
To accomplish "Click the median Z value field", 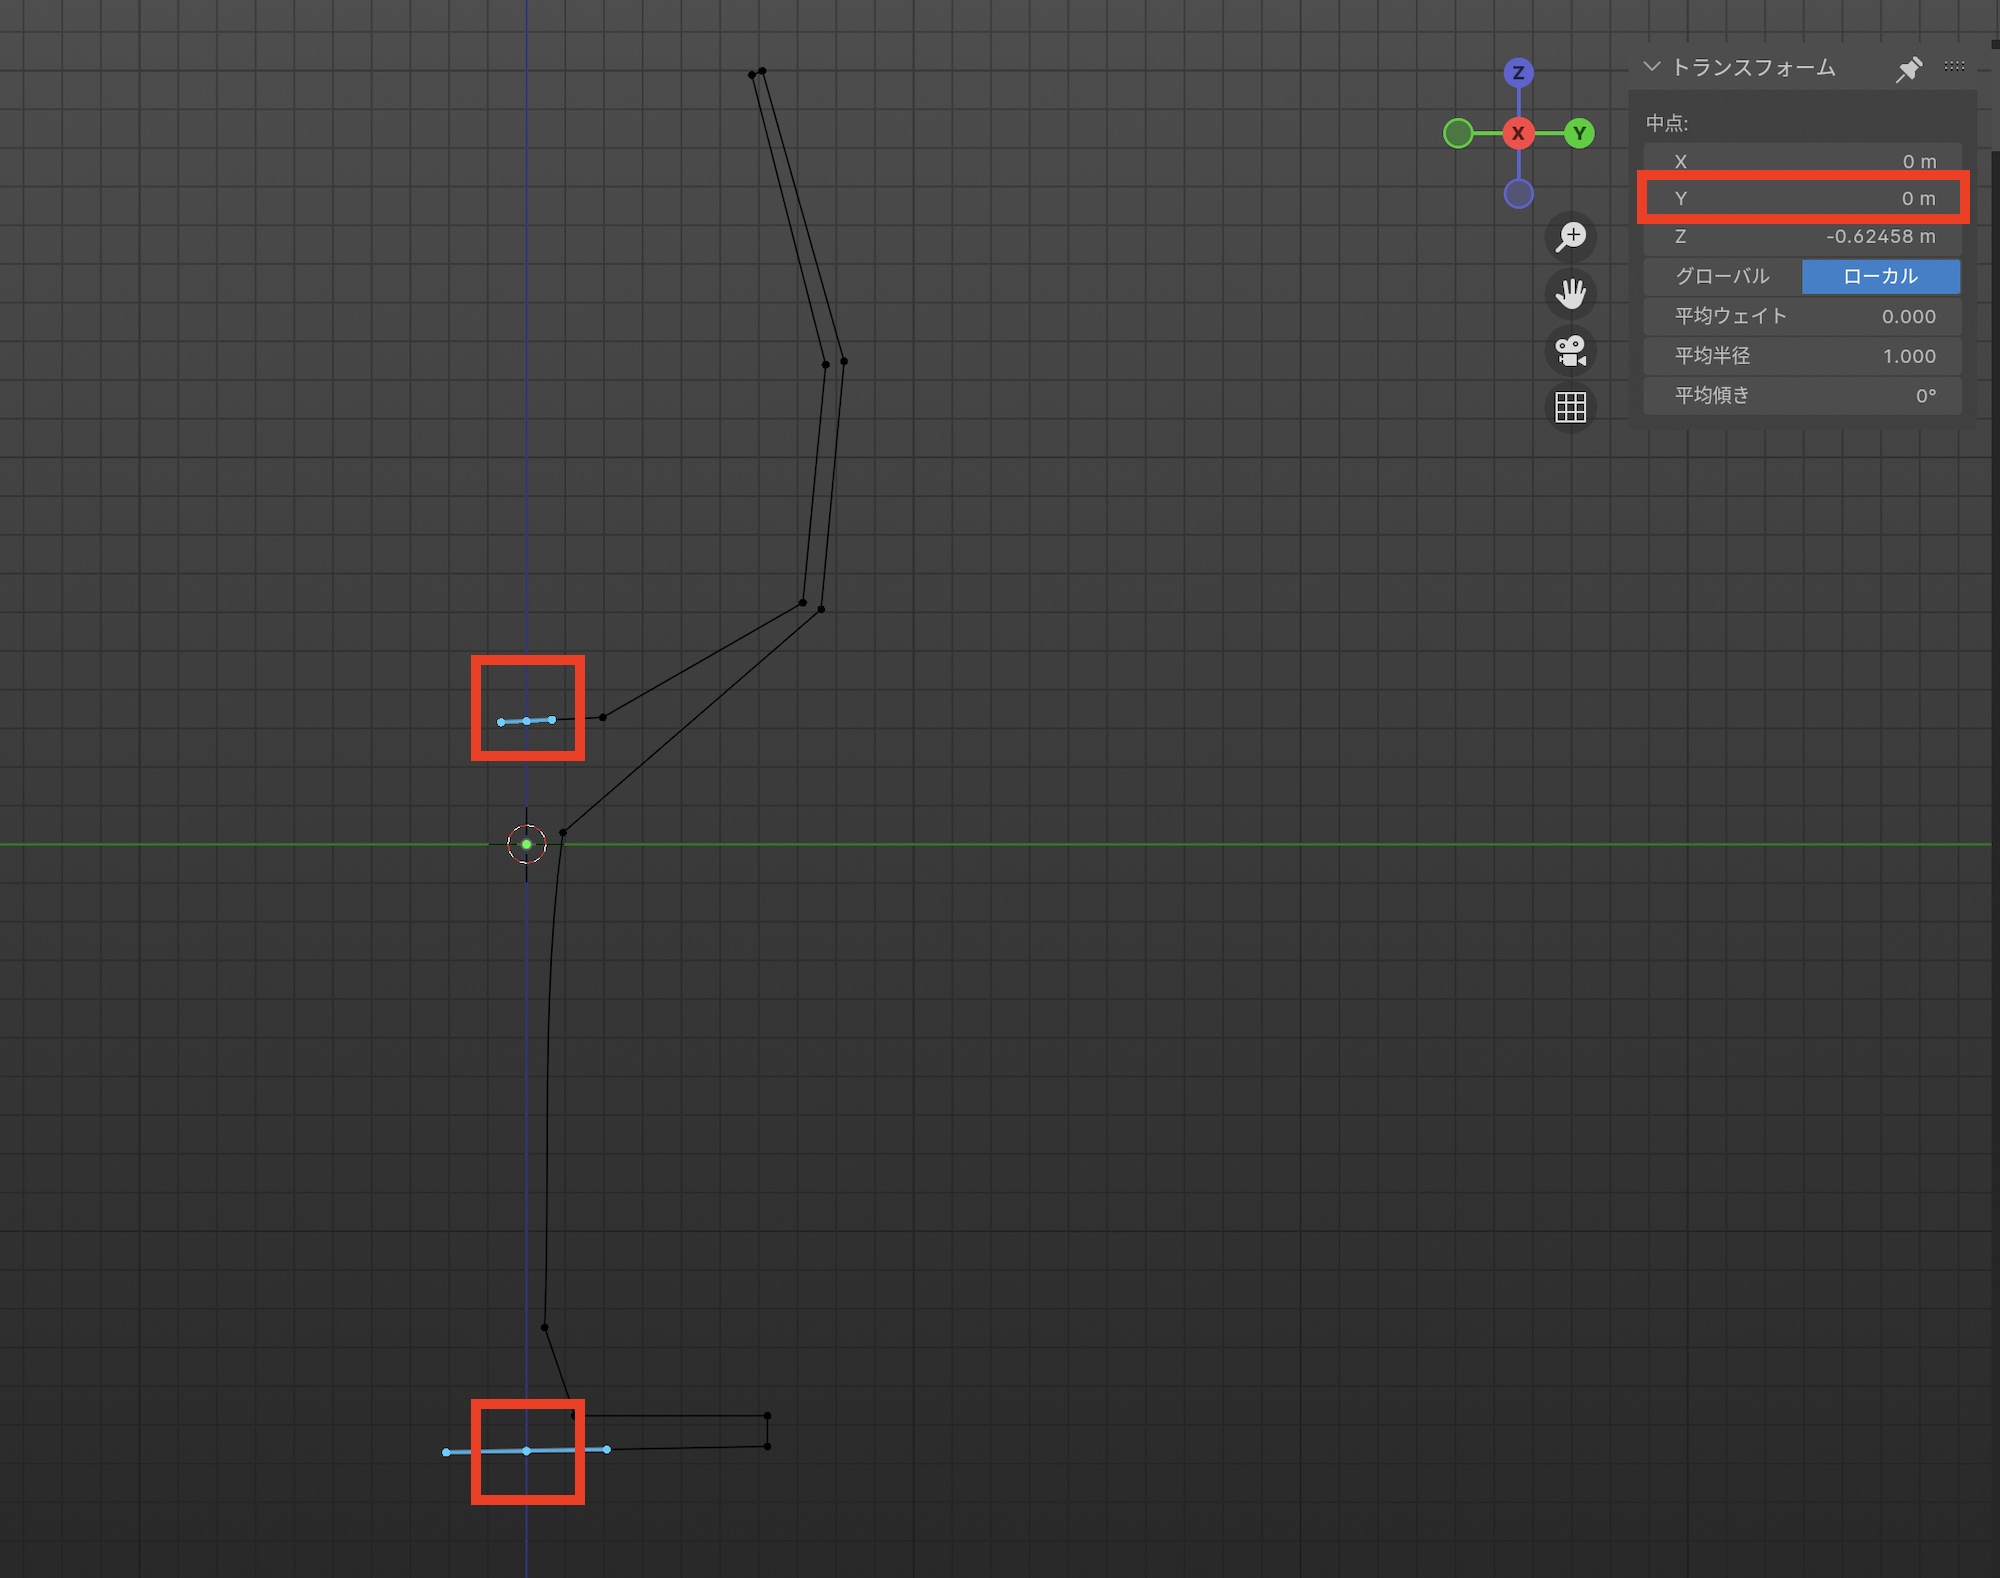I will tap(1802, 237).
